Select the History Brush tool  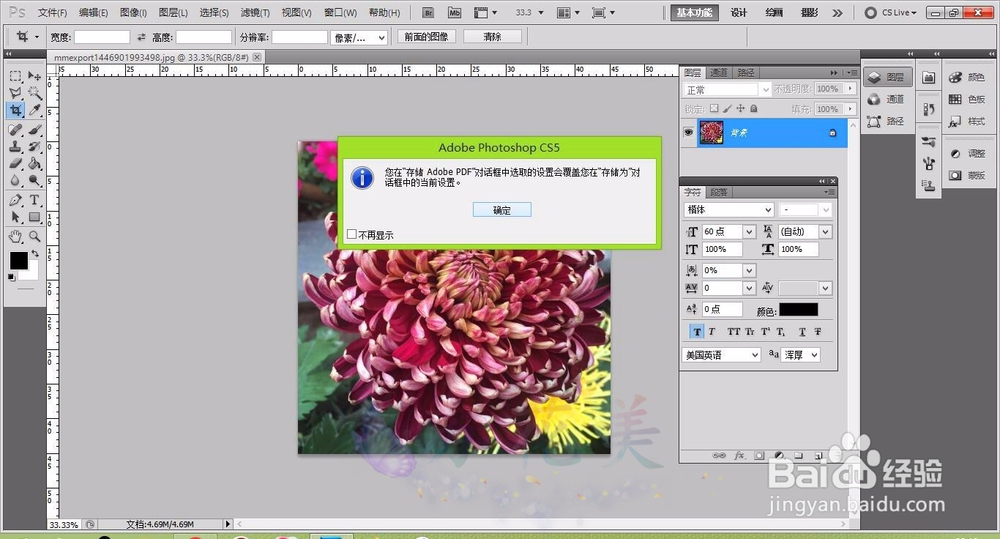34,146
